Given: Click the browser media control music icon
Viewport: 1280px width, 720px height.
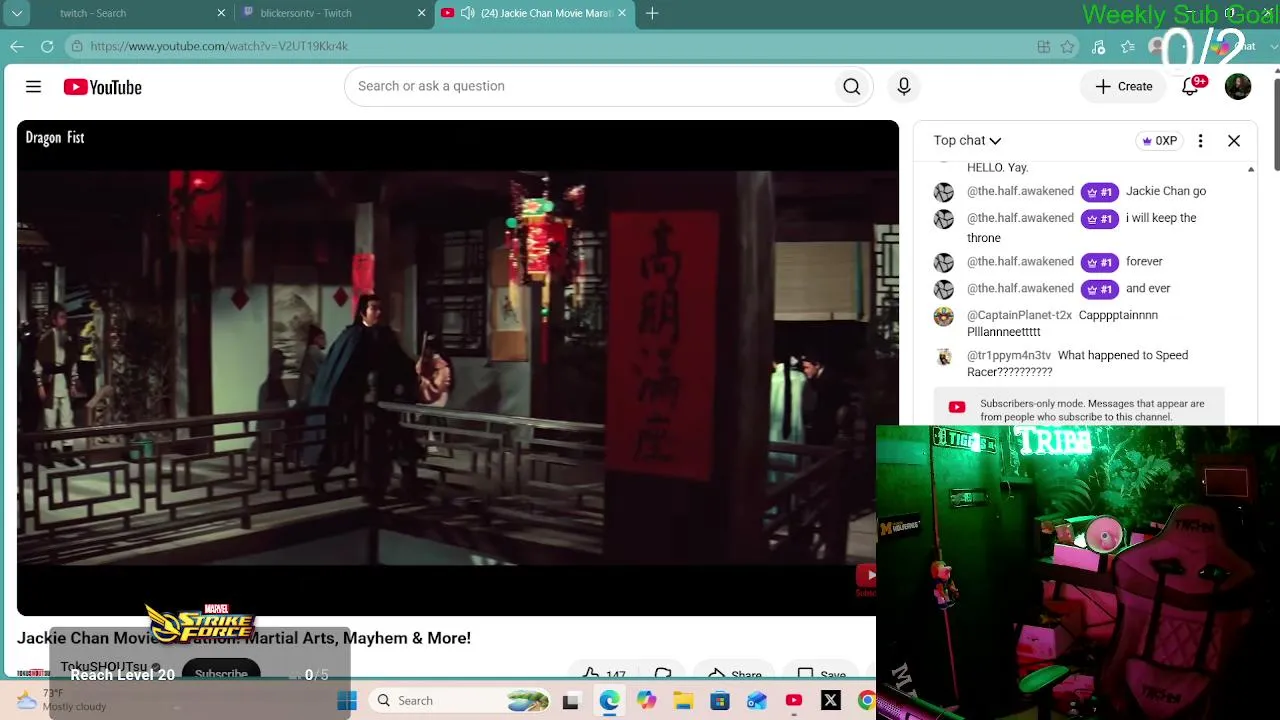Looking at the screenshot, I should click(x=1098, y=46).
